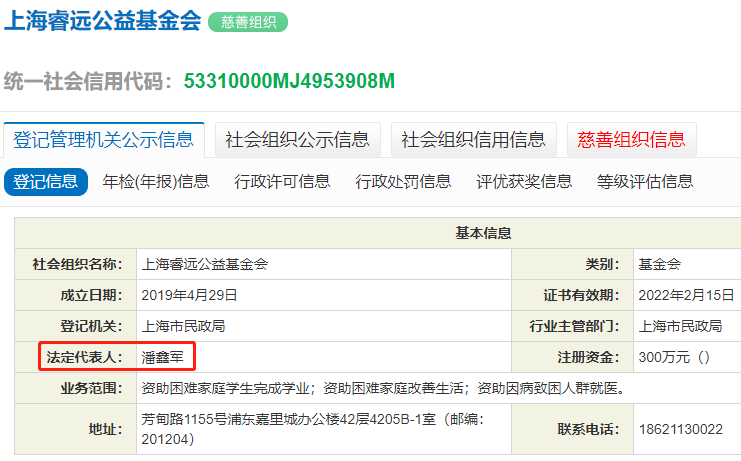Click the 业务范围 label cell

tap(76, 388)
